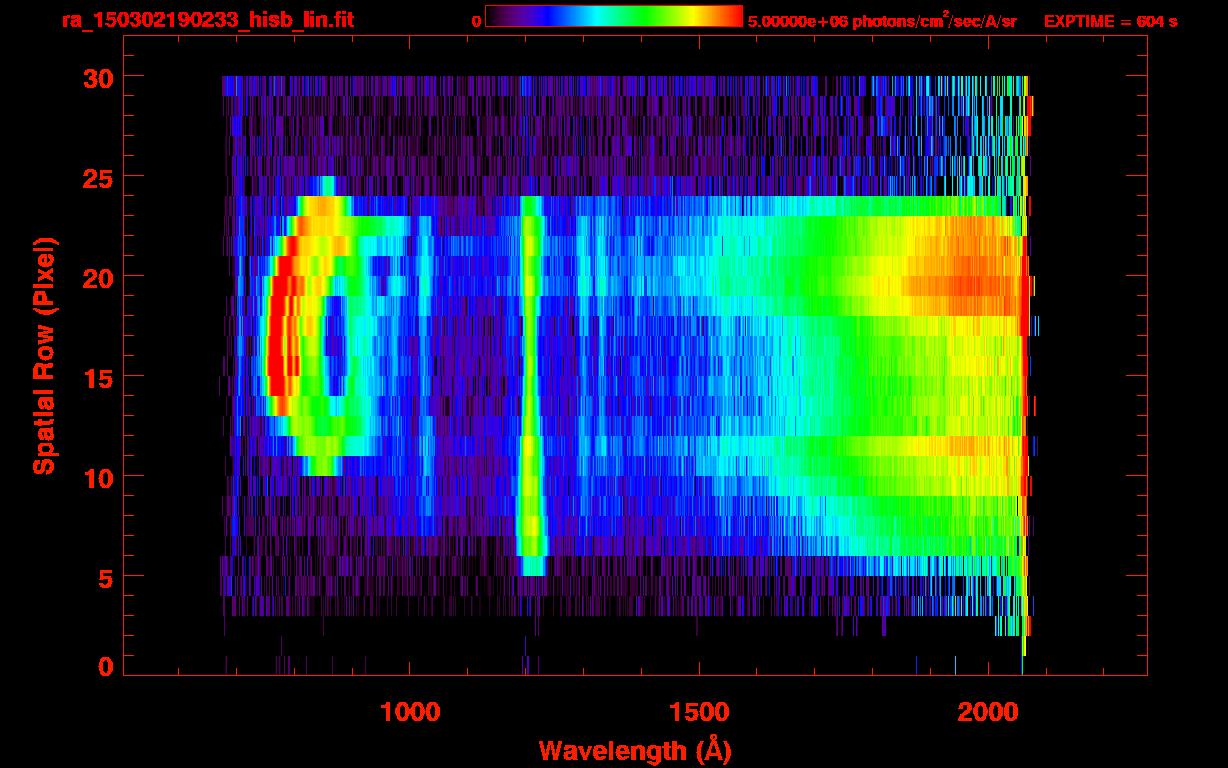The width and height of the screenshot is (1228, 768).
Task: Click the x-axis tick label 1000
Action: point(411,712)
